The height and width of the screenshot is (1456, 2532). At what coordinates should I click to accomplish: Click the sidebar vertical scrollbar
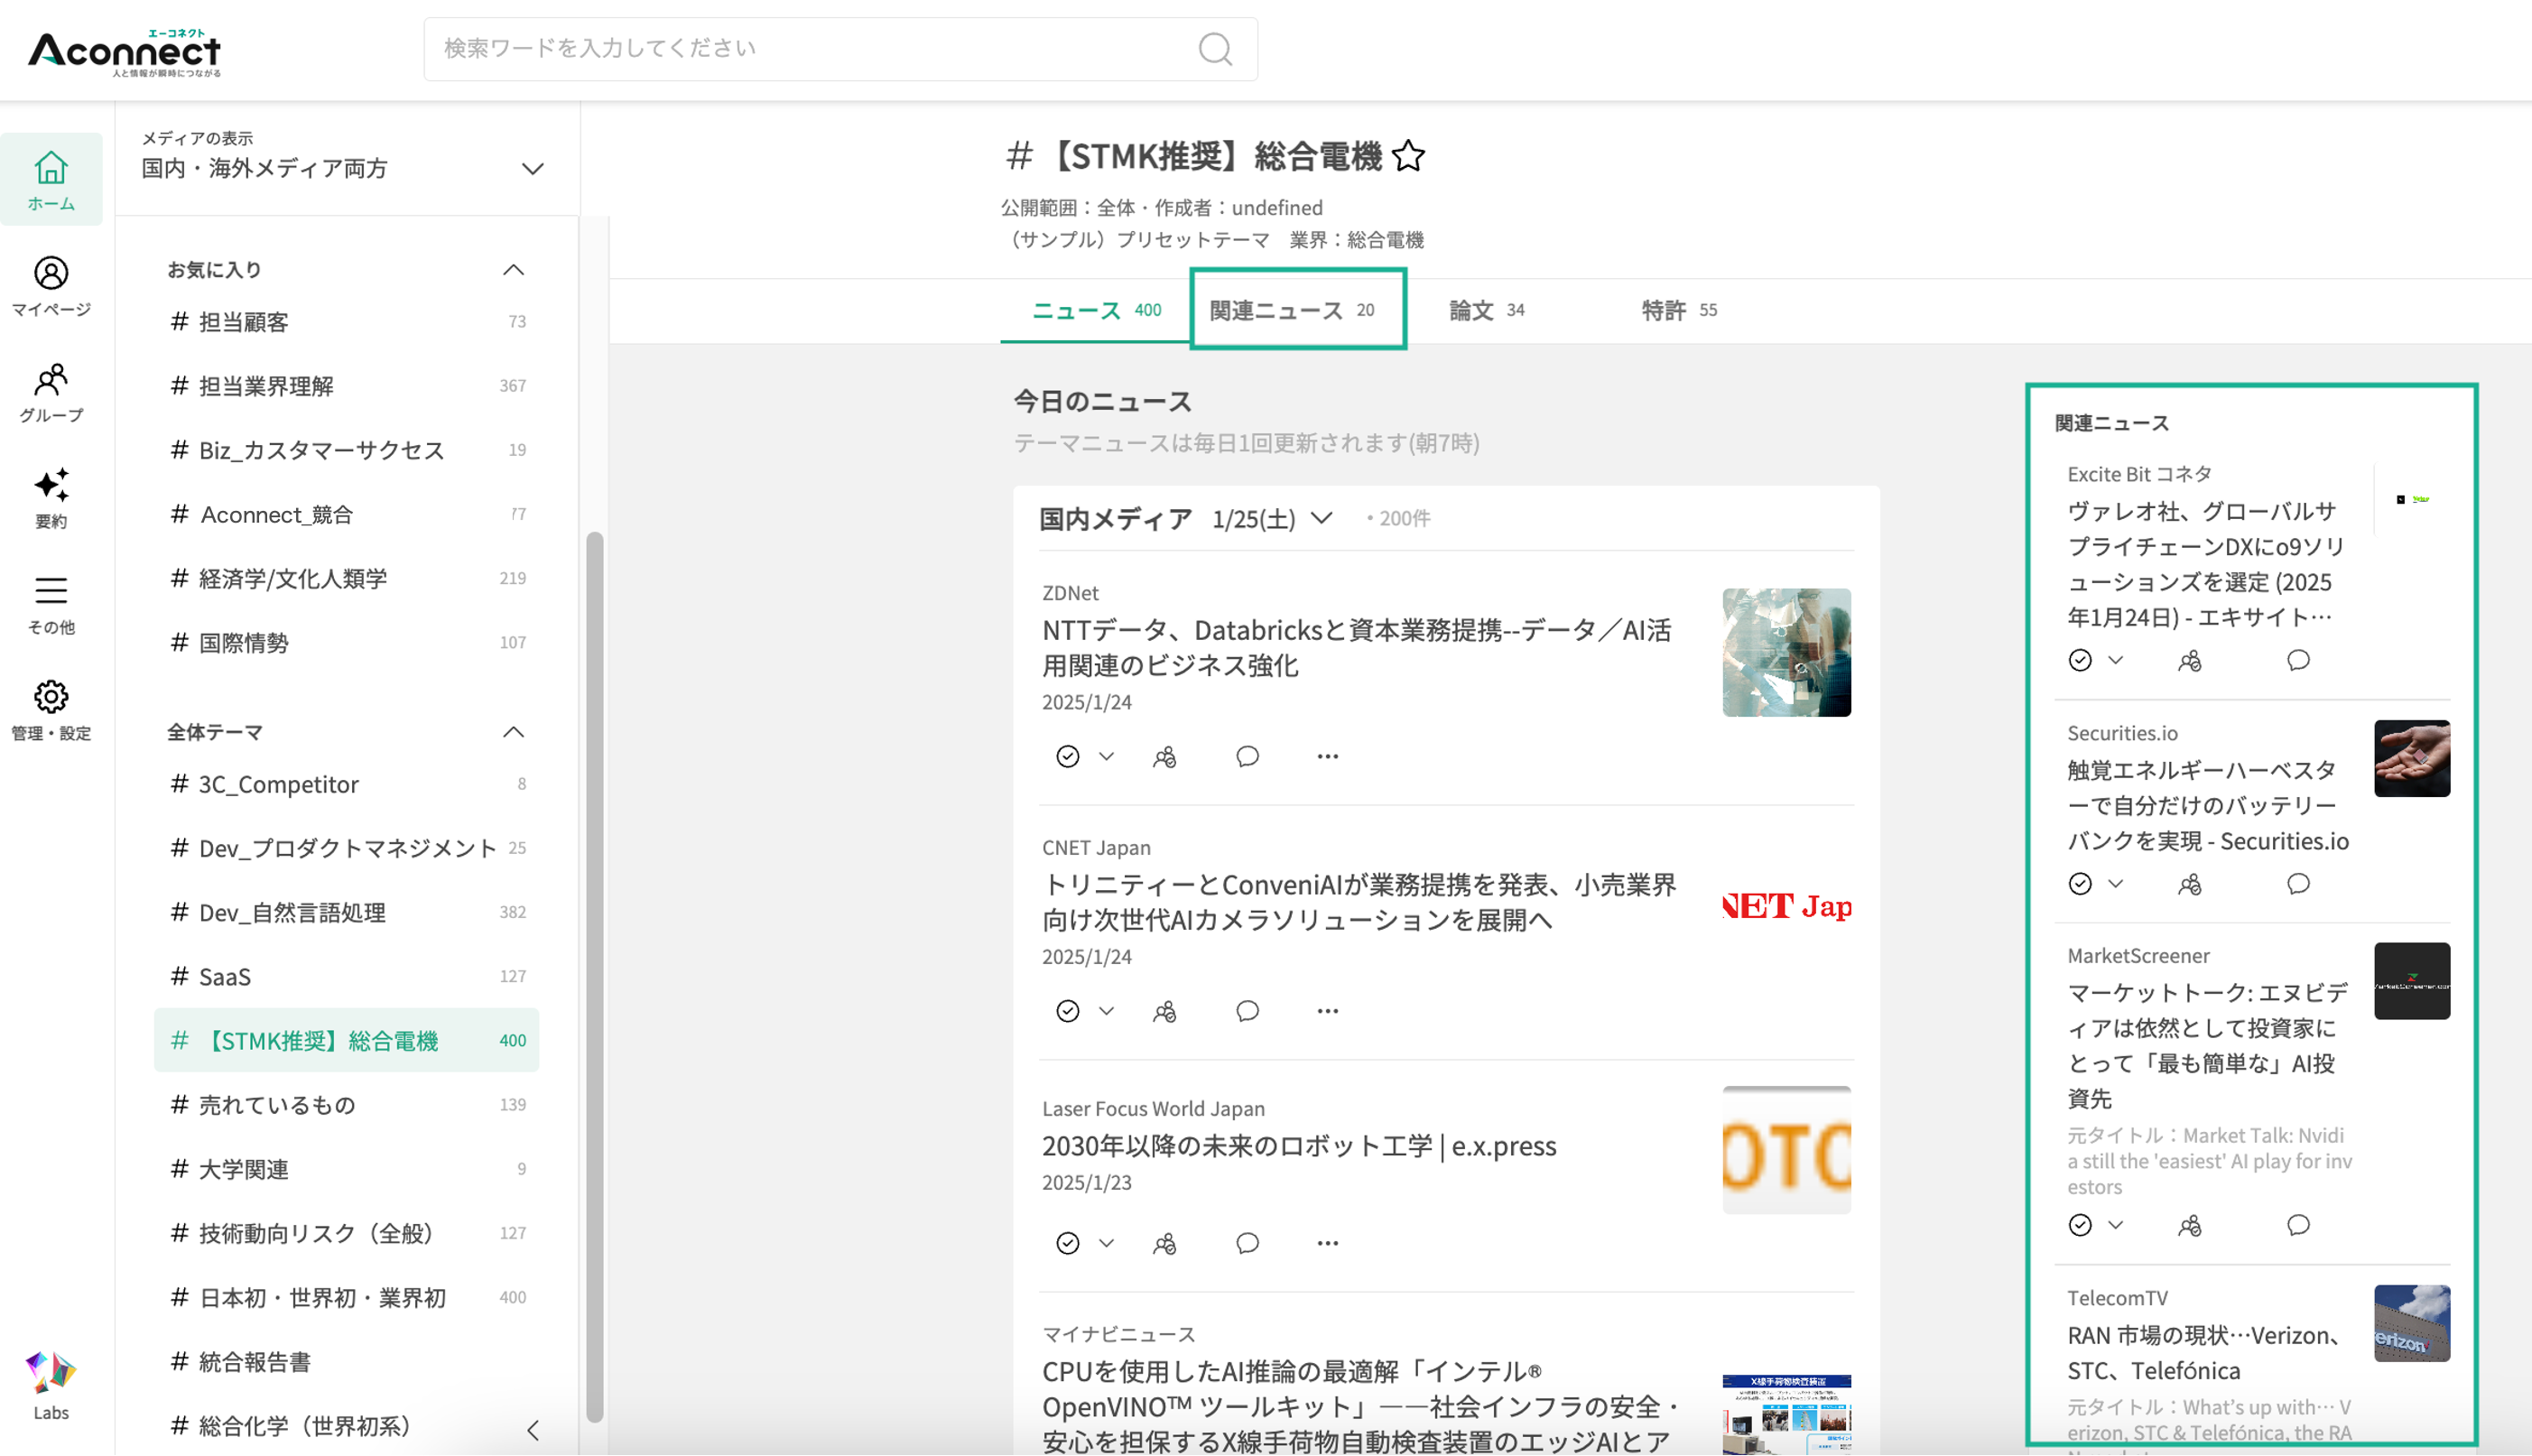(595, 975)
